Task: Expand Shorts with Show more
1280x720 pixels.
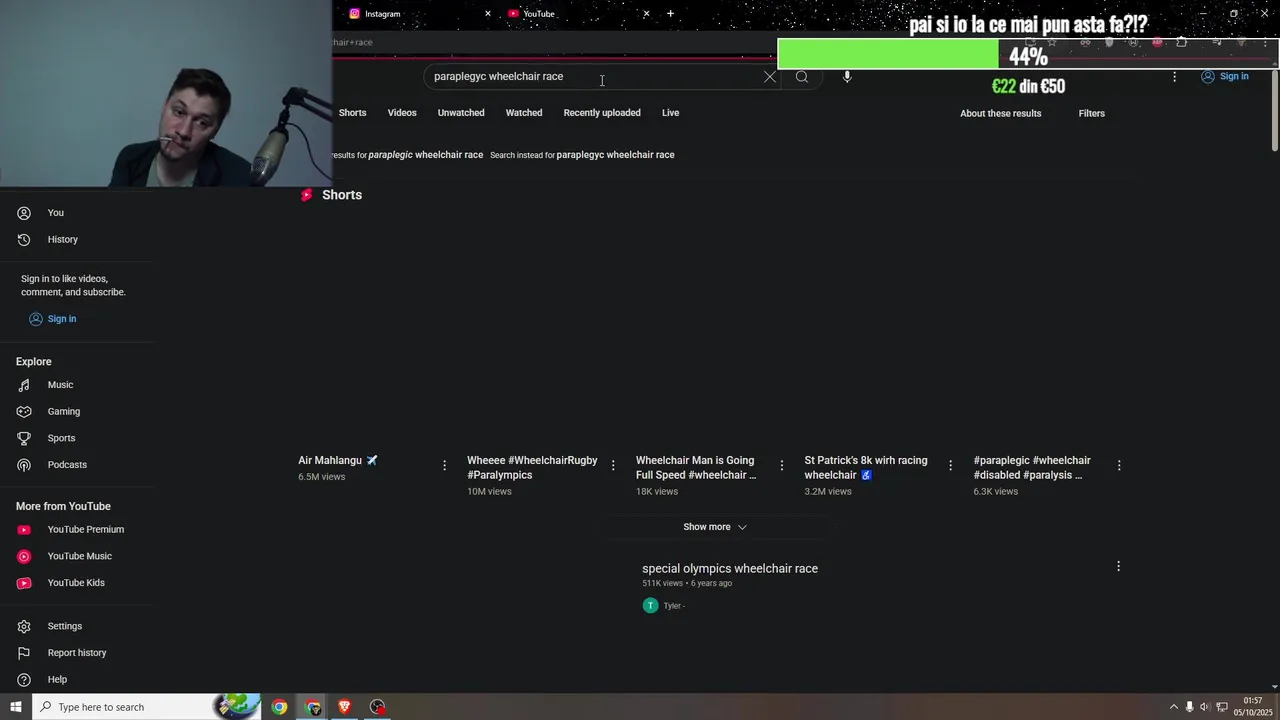Action: (x=715, y=527)
